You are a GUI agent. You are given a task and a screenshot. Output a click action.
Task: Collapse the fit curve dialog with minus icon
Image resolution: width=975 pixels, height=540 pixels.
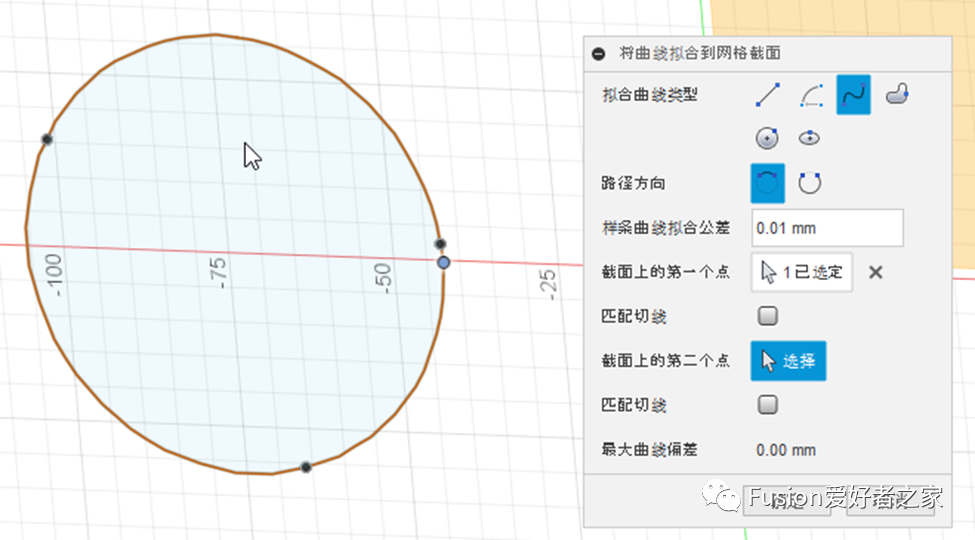click(598, 54)
